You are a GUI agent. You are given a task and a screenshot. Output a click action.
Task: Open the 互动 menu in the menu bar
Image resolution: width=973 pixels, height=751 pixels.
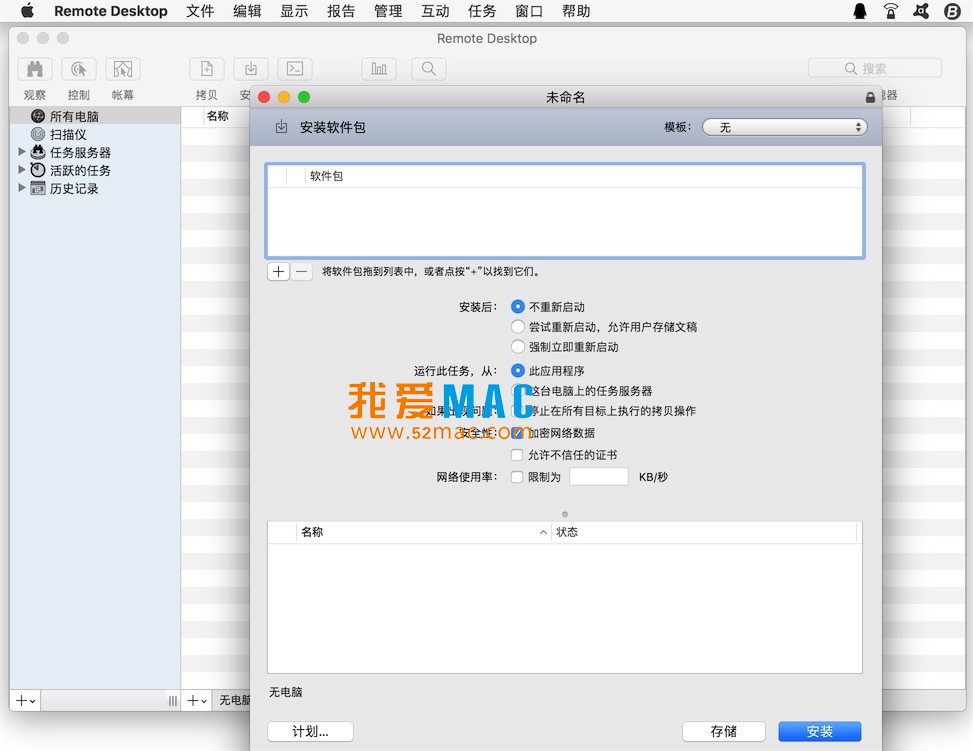pyautogui.click(x=435, y=11)
